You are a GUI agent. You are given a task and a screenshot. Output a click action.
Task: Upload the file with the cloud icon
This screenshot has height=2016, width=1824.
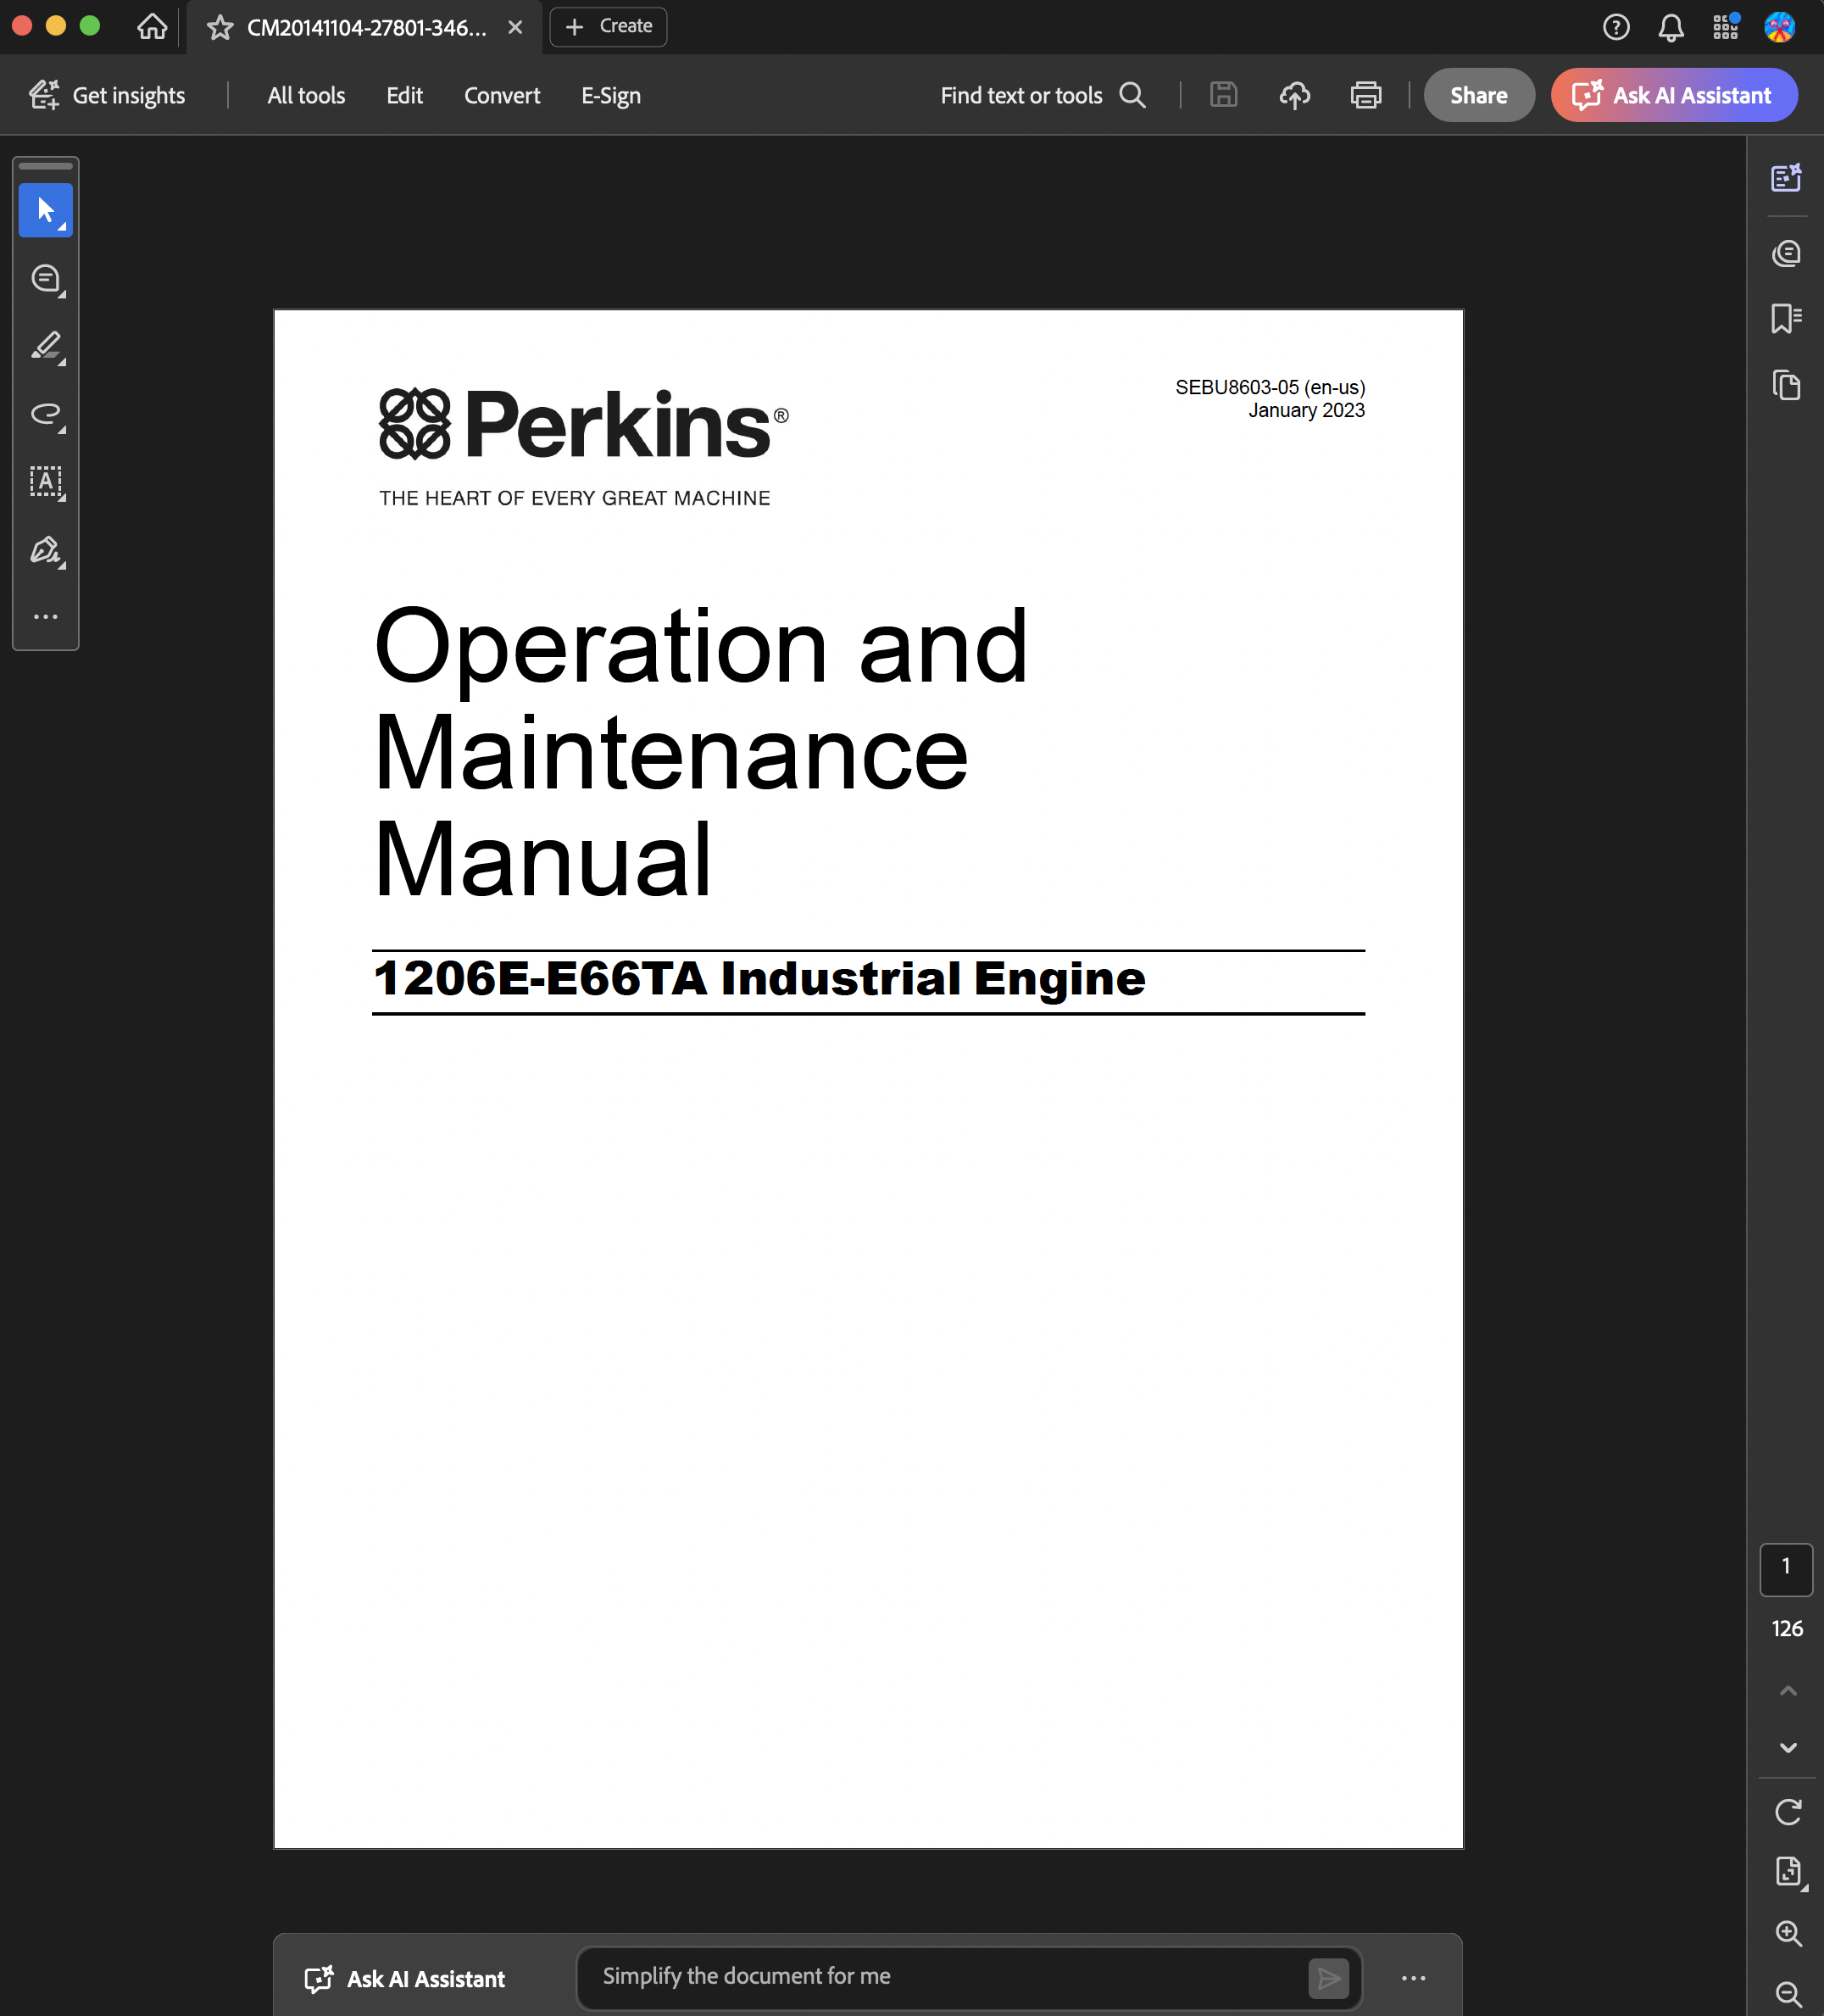pos(1294,96)
